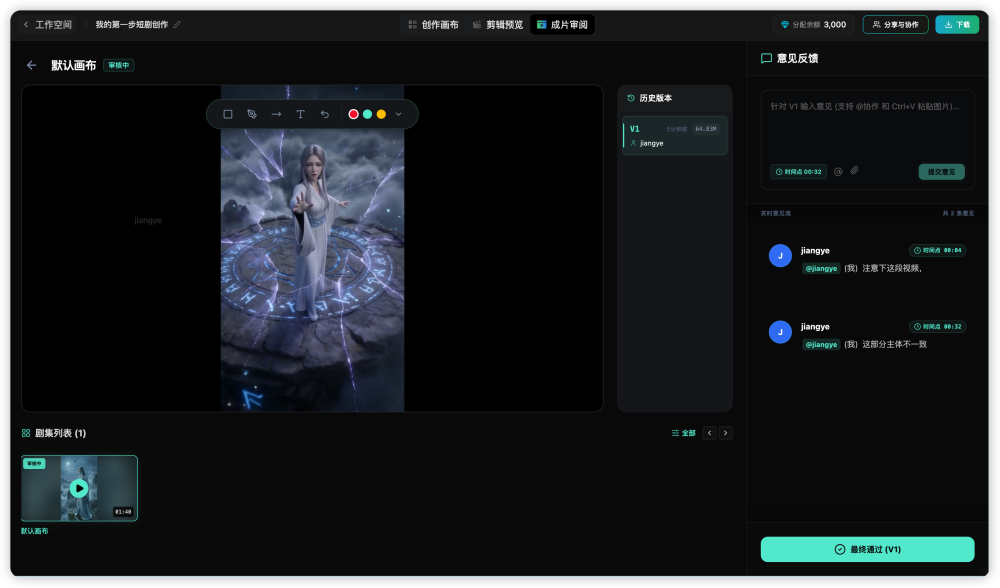The width and height of the screenshot is (1000, 588).
Task: Mention a collaborator with the @ icon
Action: 839,172
